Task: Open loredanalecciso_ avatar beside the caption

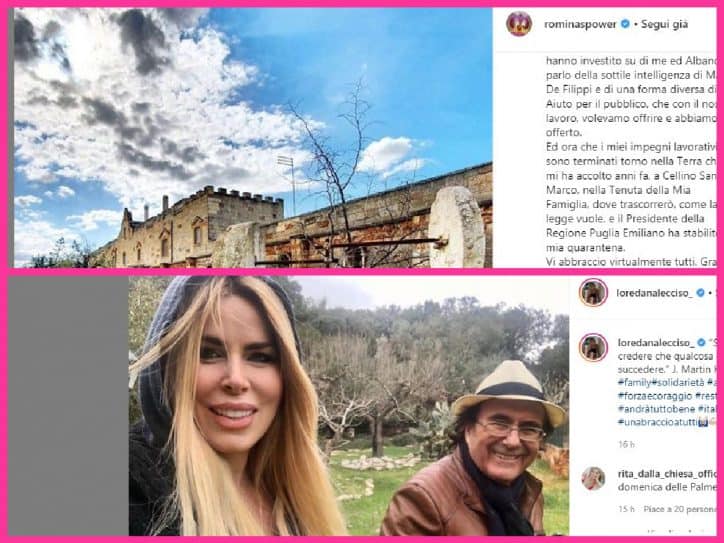Action: pyautogui.click(x=593, y=347)
